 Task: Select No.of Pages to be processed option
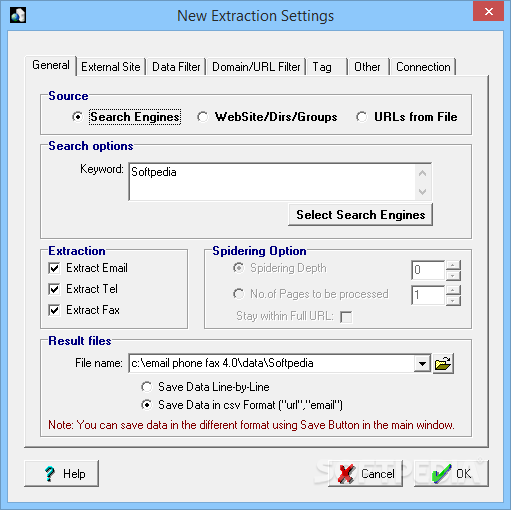pyautogui.click(x=311, y=294)
